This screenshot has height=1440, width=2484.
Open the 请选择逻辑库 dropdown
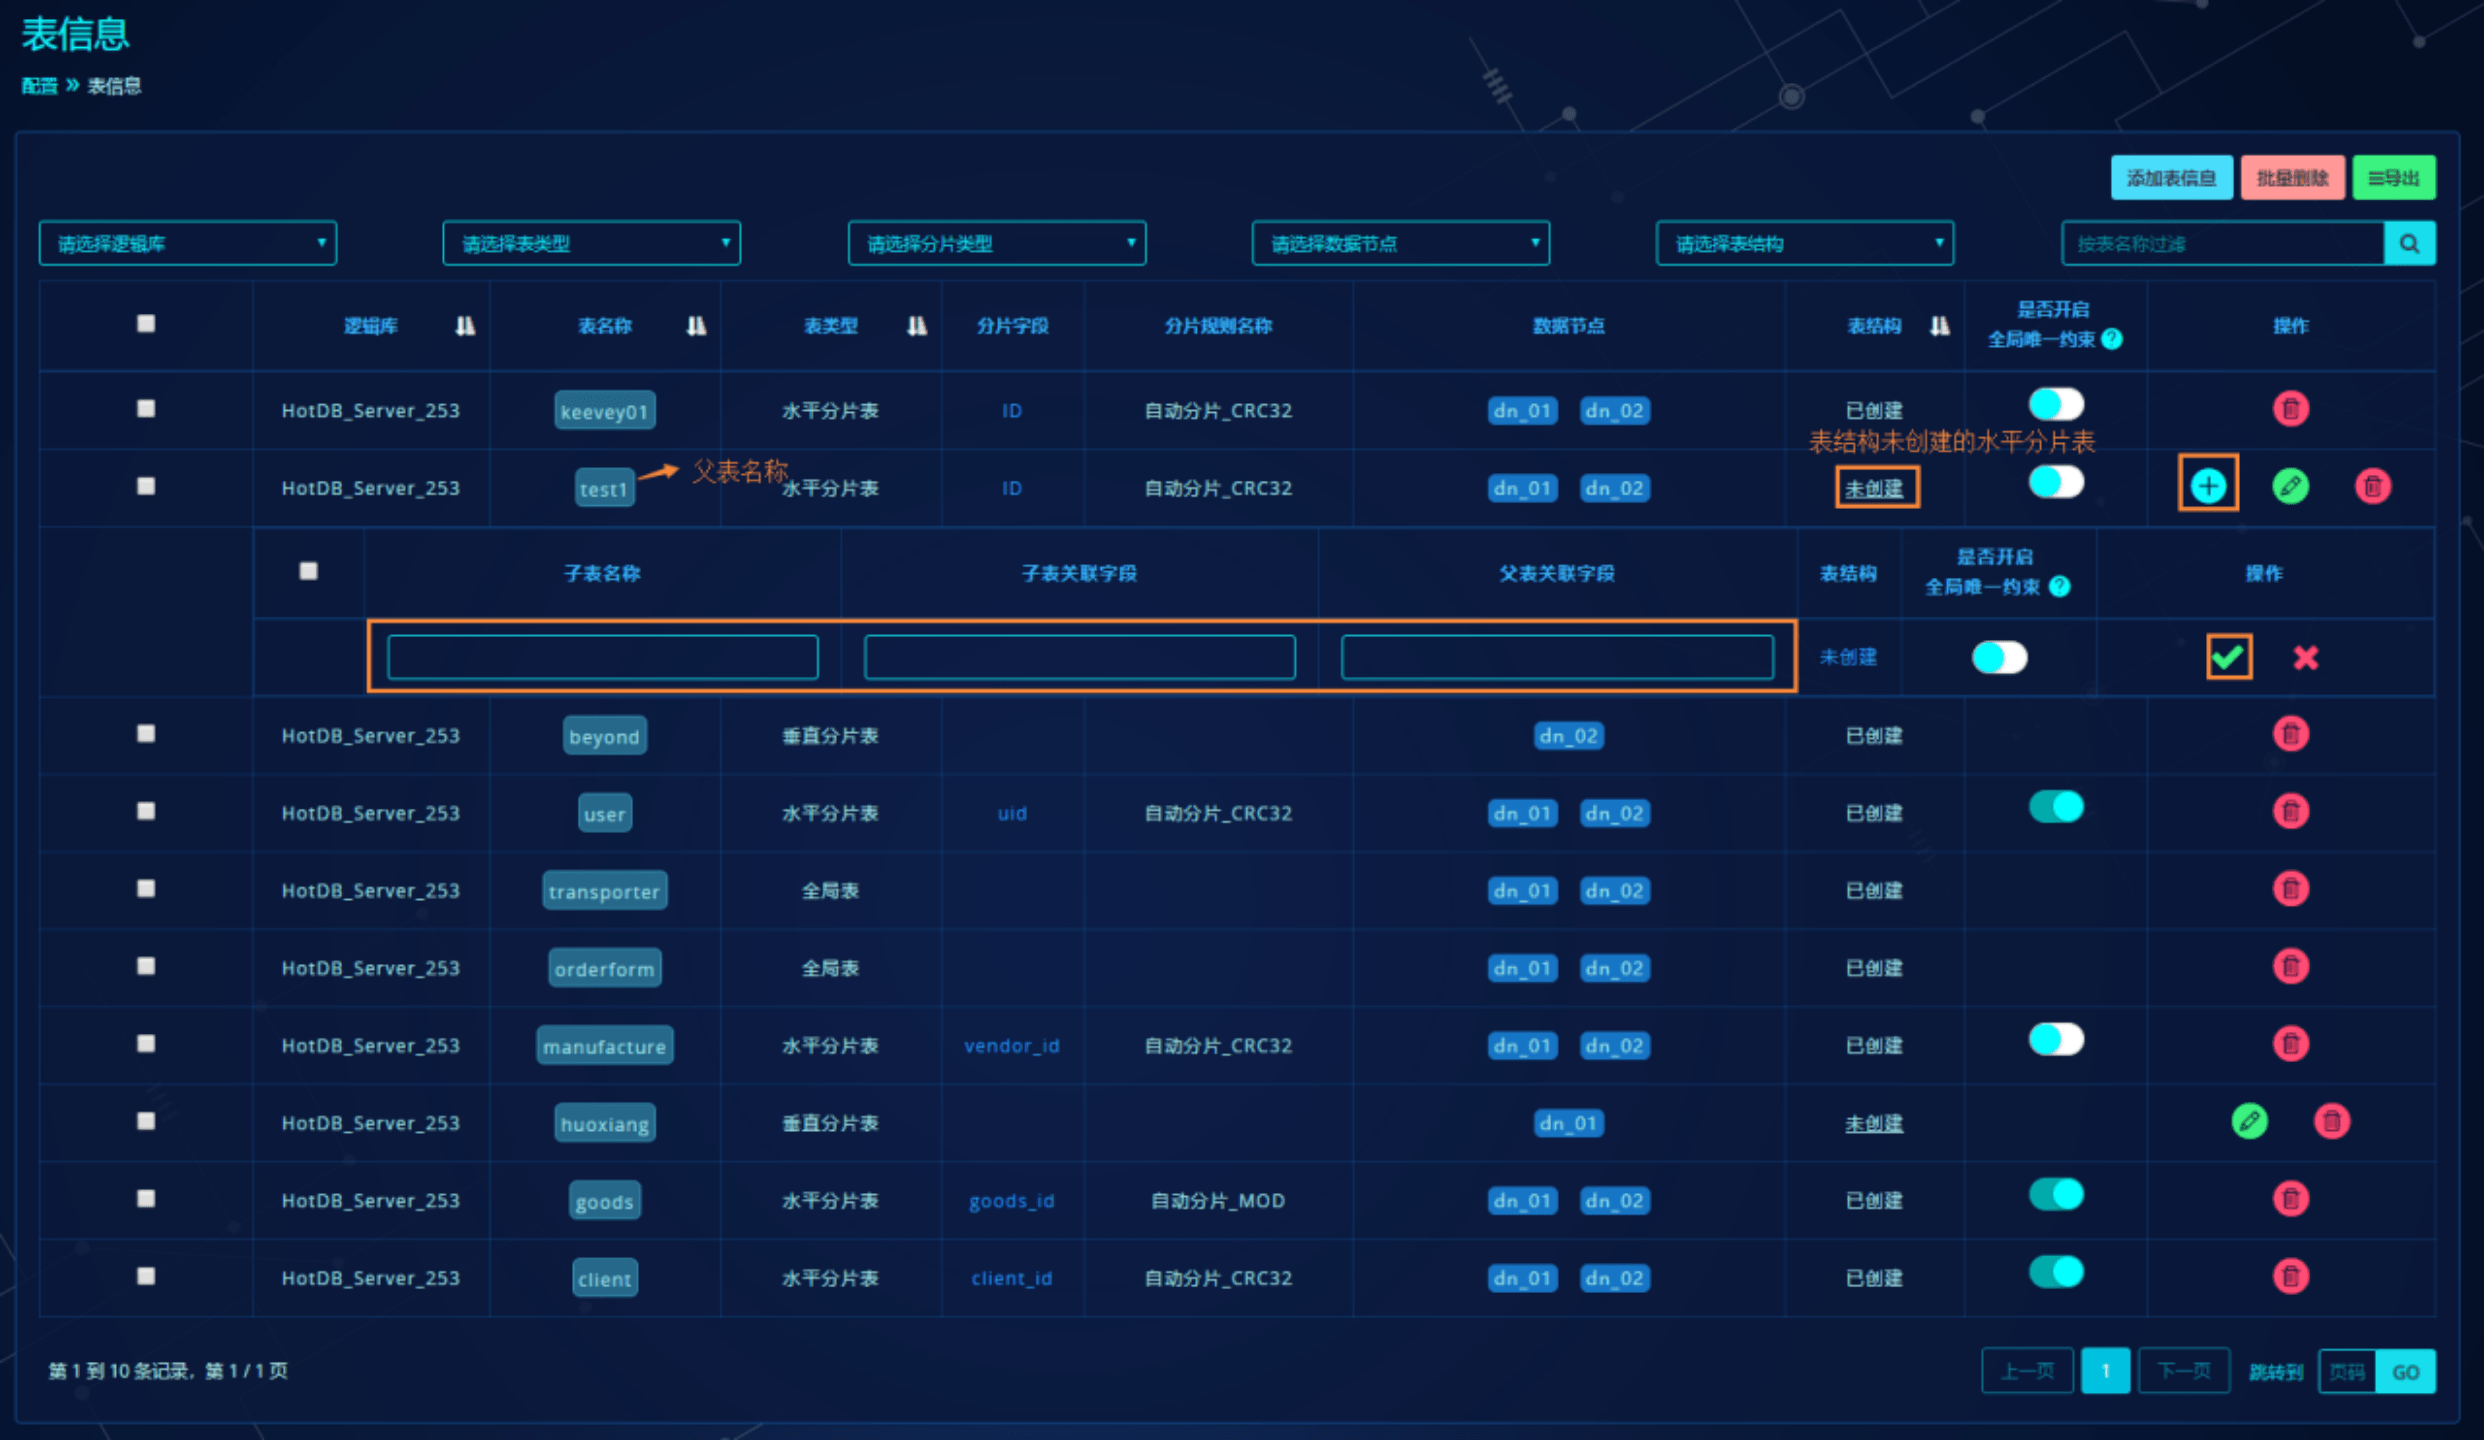[x=188, y=243]
